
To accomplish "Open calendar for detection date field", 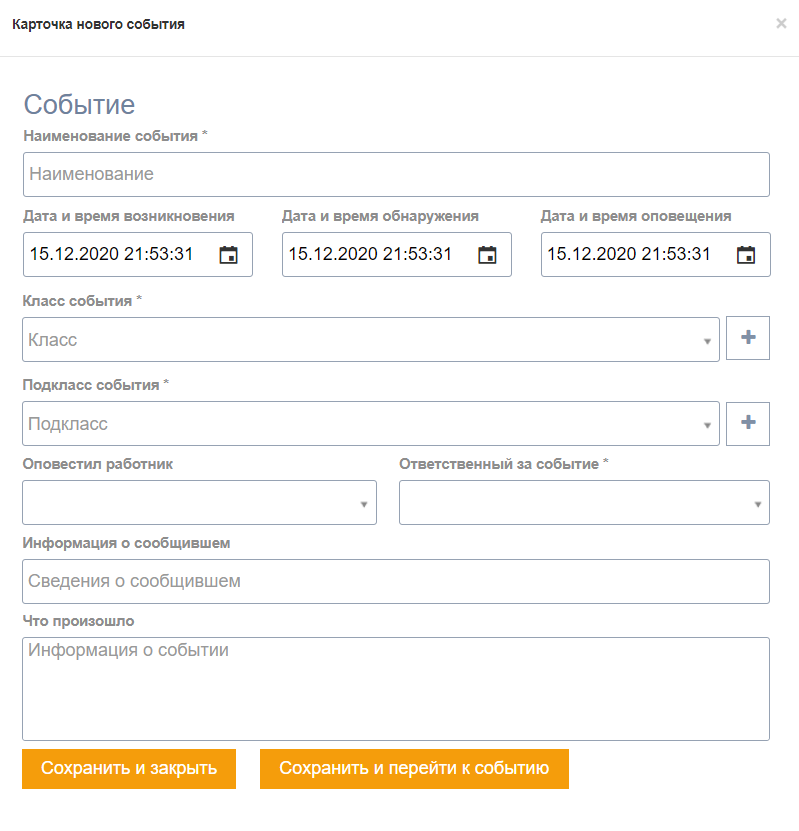I will [x=487, y=255].
